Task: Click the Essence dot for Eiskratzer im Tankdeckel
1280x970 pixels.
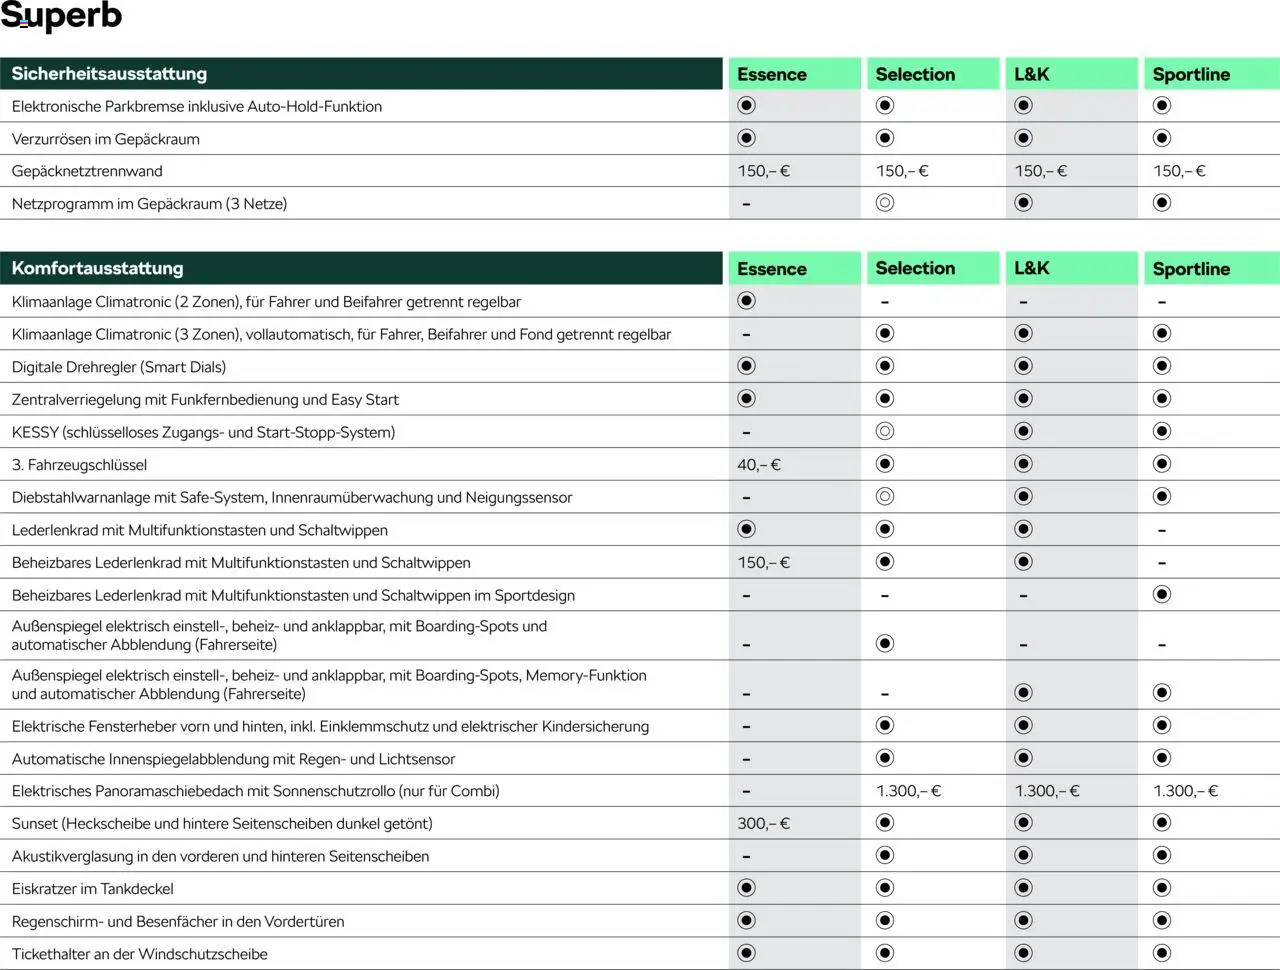Action: pos(746,888)
